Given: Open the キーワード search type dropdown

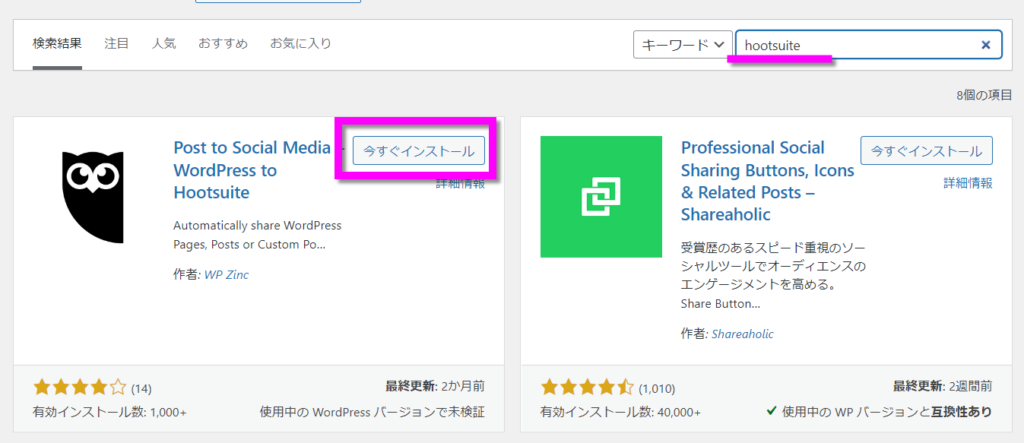Looking at the screenshot, I should pyautogui.click(x=682, y=45).
